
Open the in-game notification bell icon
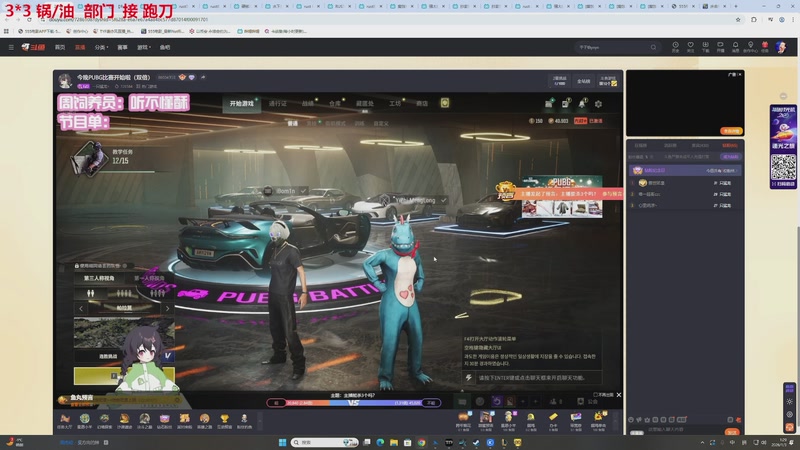pyautogui.click(x=582, y=104)
